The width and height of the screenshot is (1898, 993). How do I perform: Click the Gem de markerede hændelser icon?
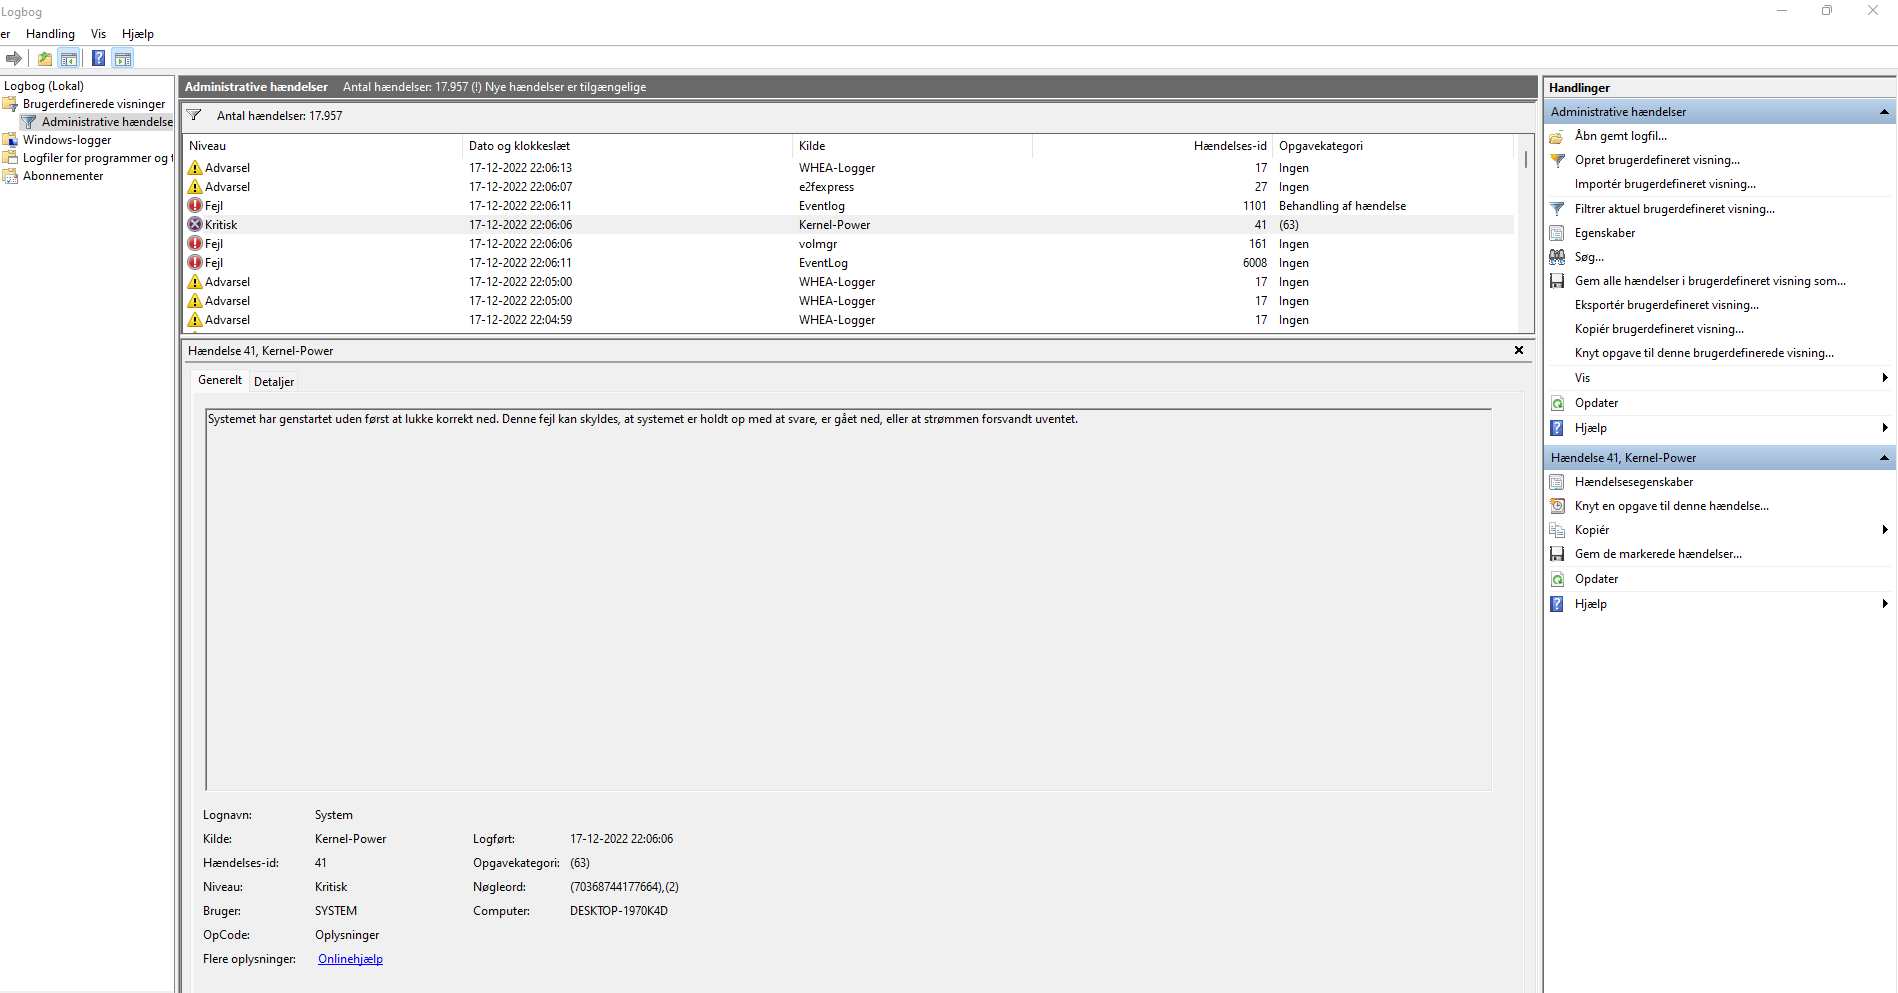tap(1557, 554)
